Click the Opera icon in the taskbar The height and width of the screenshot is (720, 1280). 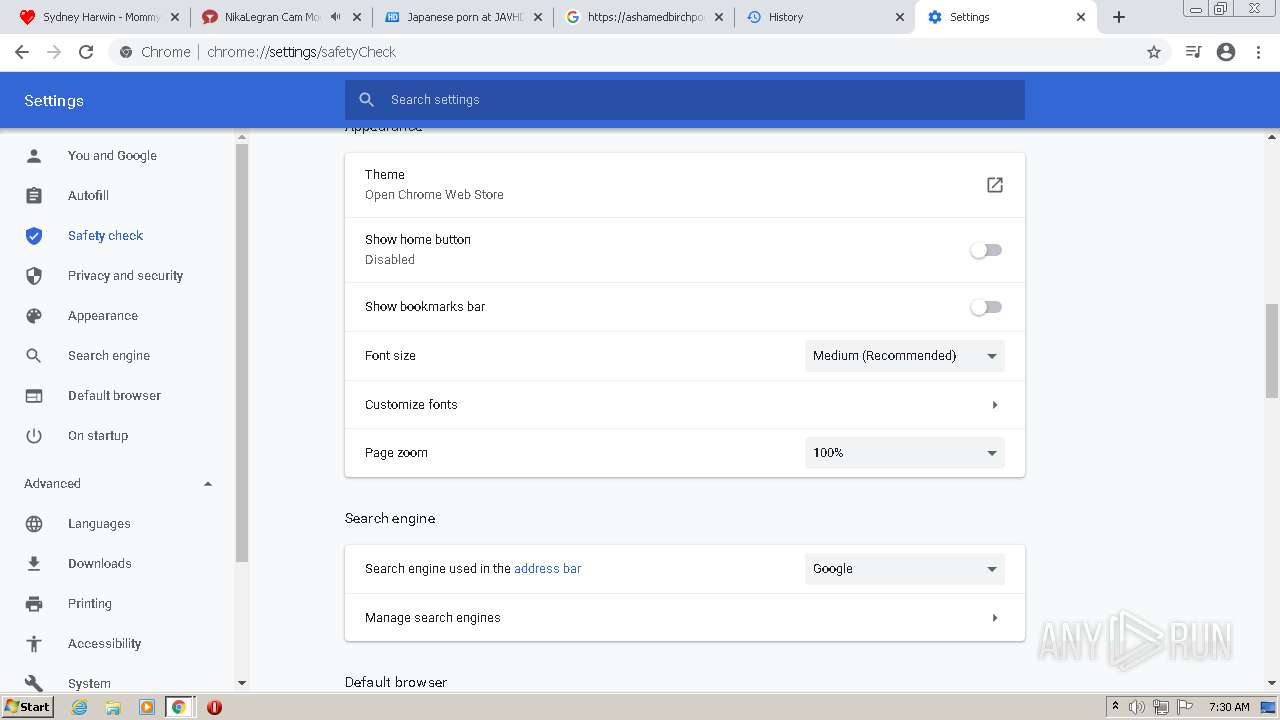(214, 707)
